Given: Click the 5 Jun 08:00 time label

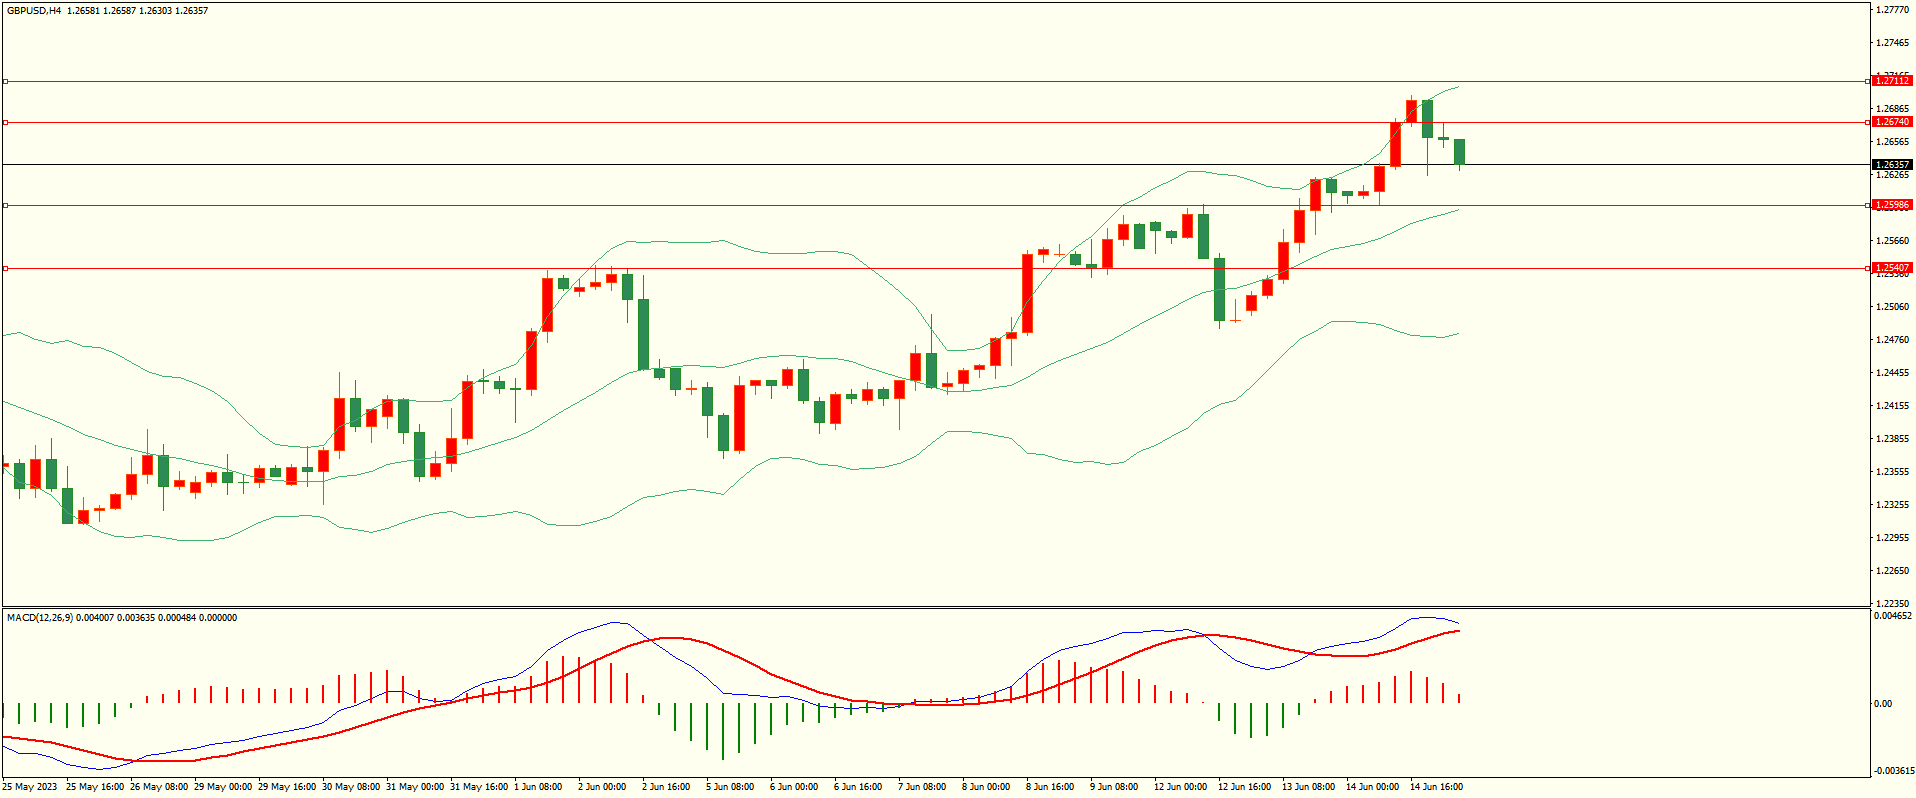Looking at the screenshot, I should pyautogui.click(x=730, y=787).
